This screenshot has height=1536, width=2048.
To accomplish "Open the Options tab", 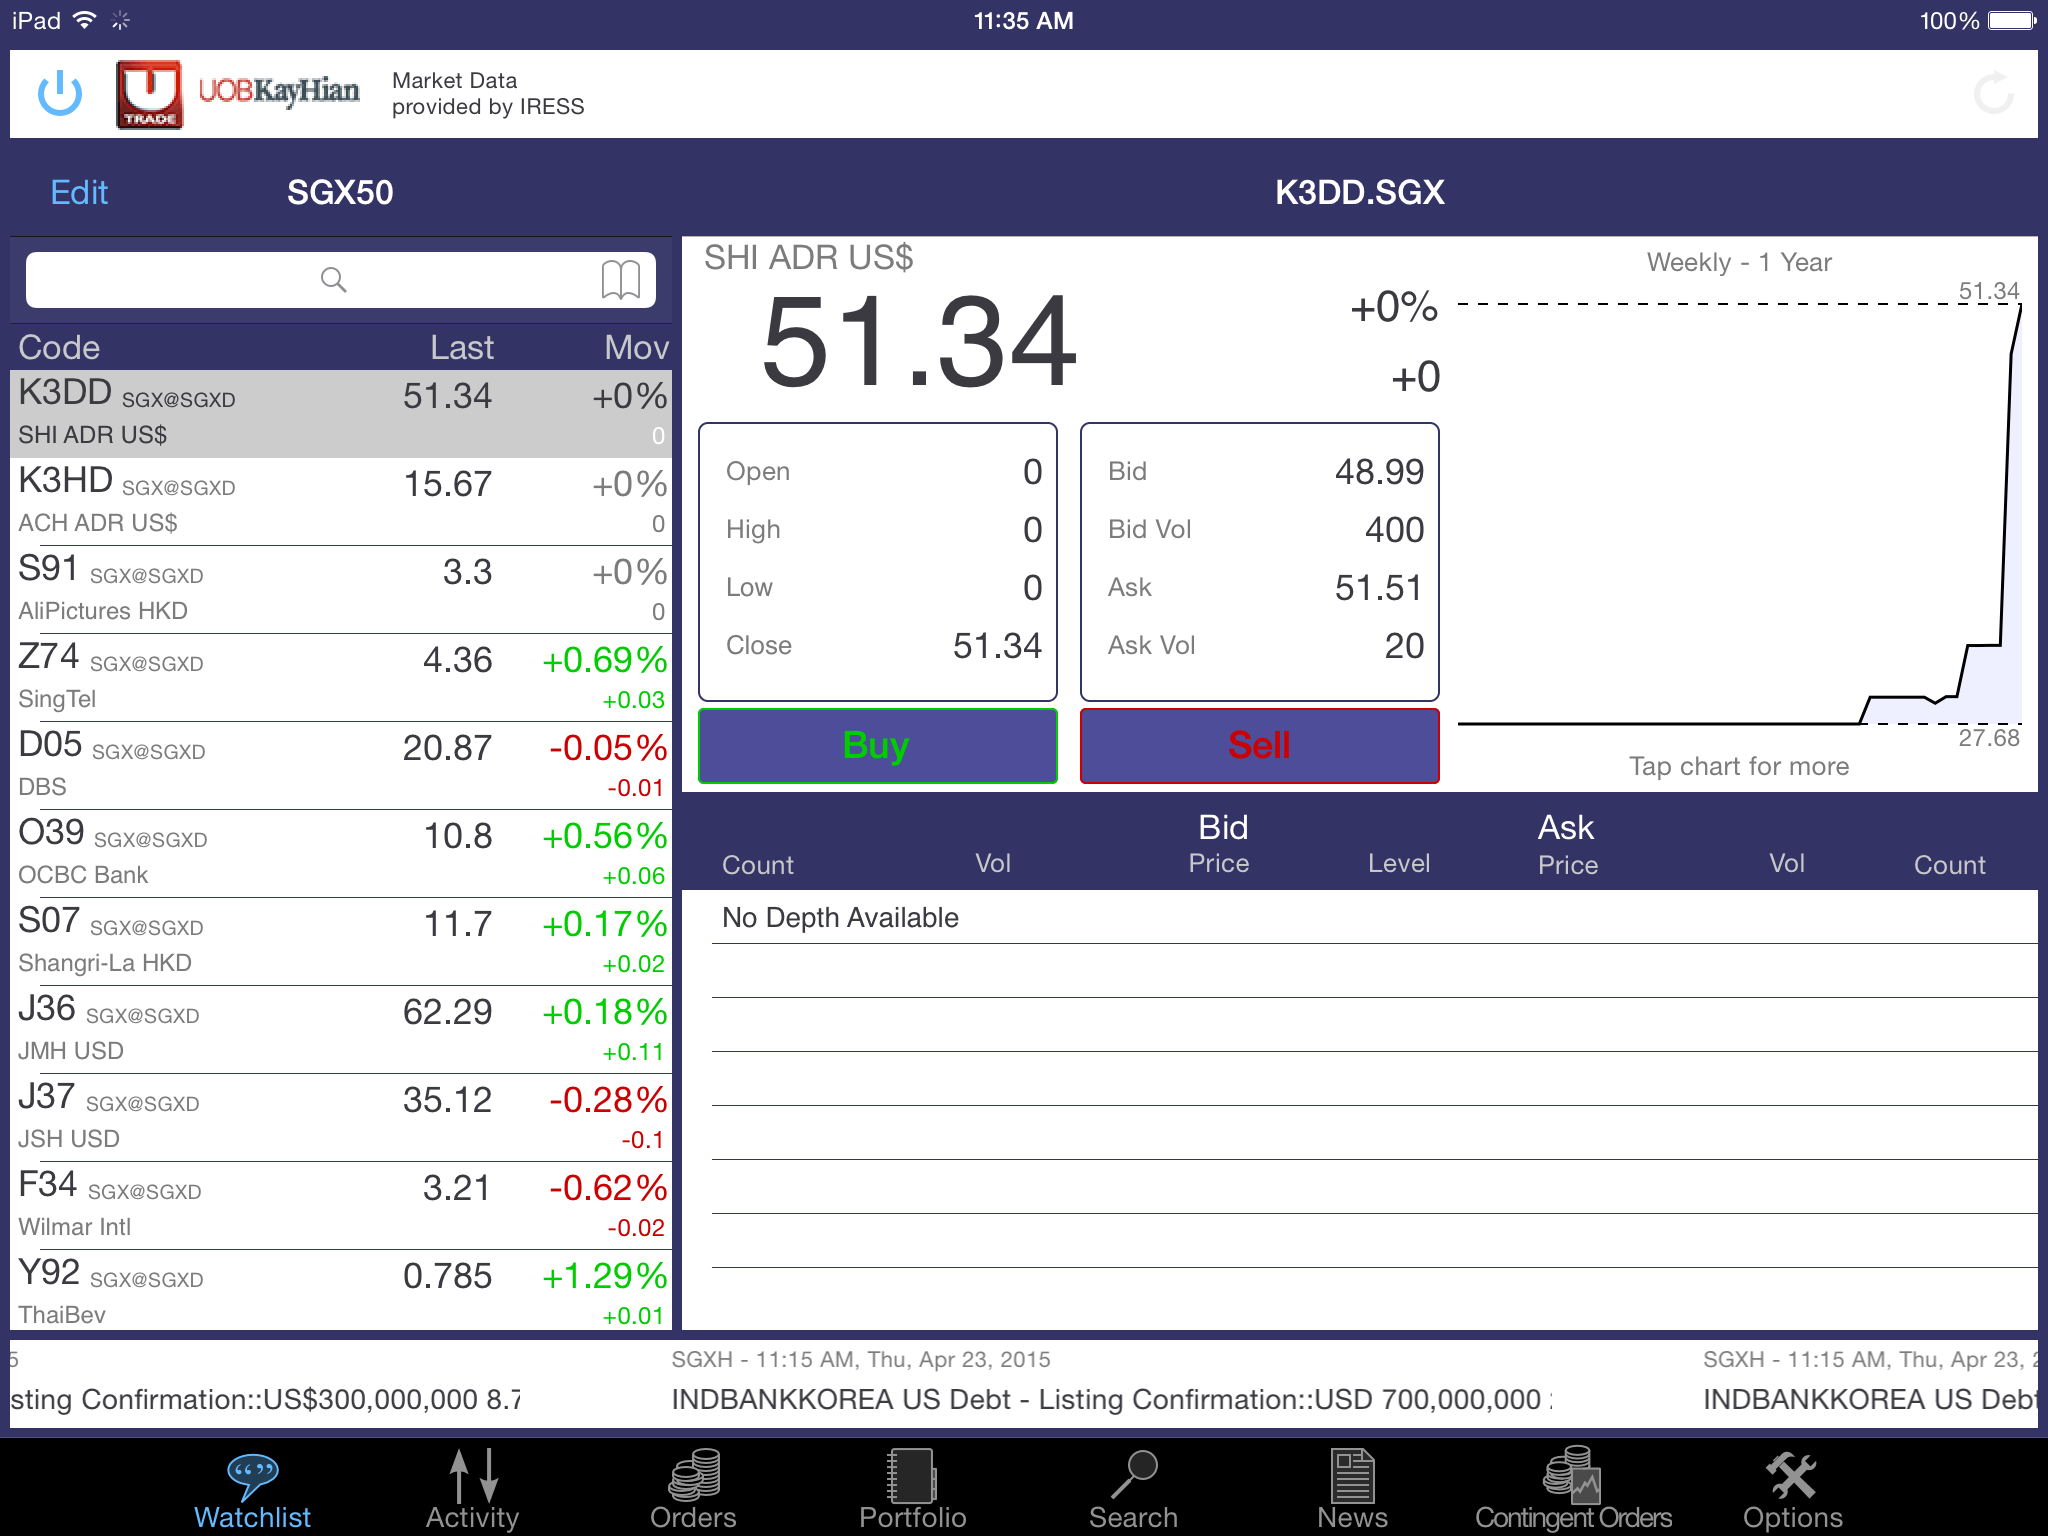I will [1792, 1490].
